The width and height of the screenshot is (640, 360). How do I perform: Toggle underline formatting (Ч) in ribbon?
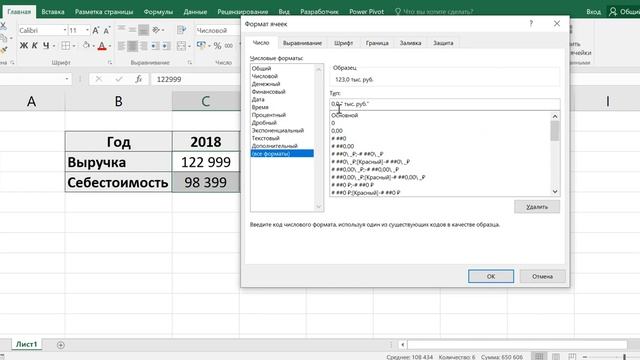(46, 46)
